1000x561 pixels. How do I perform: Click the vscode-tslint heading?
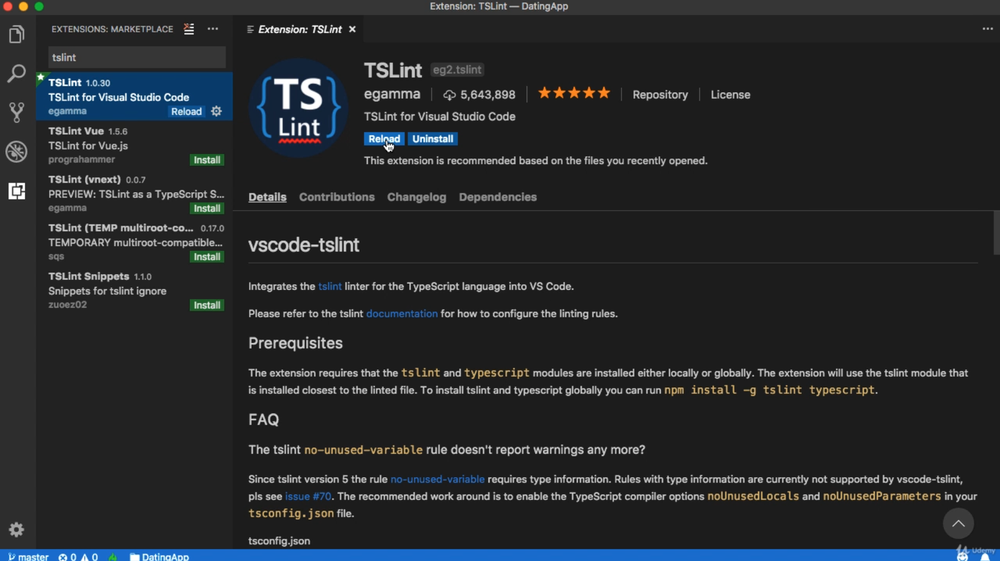point(304,245)
